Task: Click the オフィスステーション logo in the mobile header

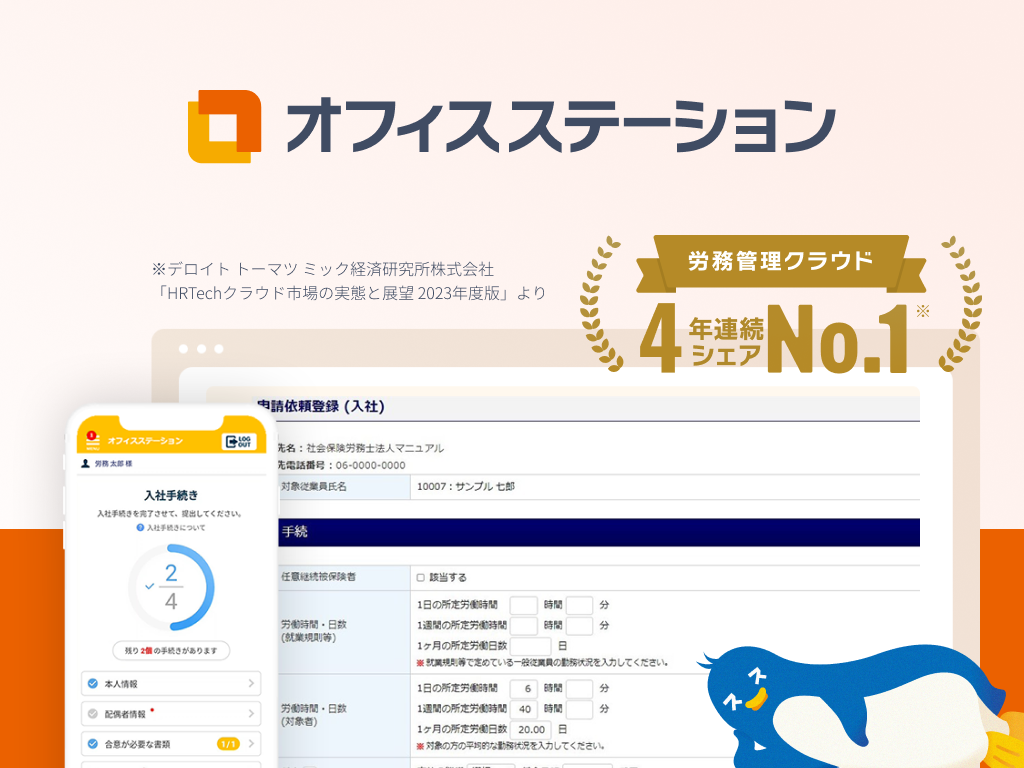Action: click(x=150, y=441)
